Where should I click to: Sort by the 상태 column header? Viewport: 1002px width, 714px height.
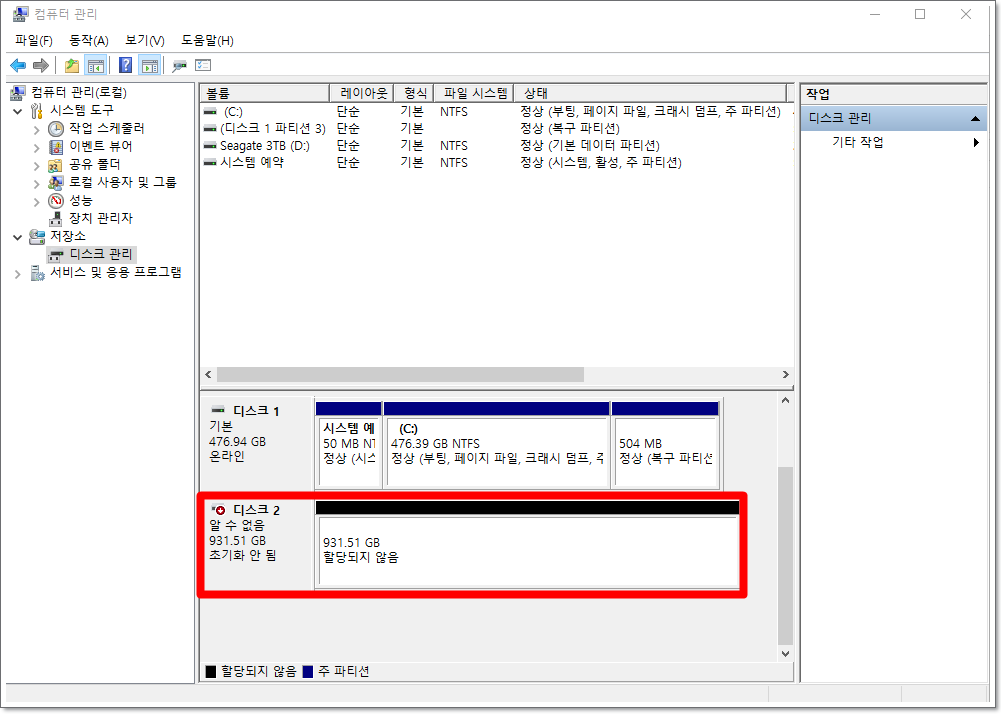(x=650, y=93)
